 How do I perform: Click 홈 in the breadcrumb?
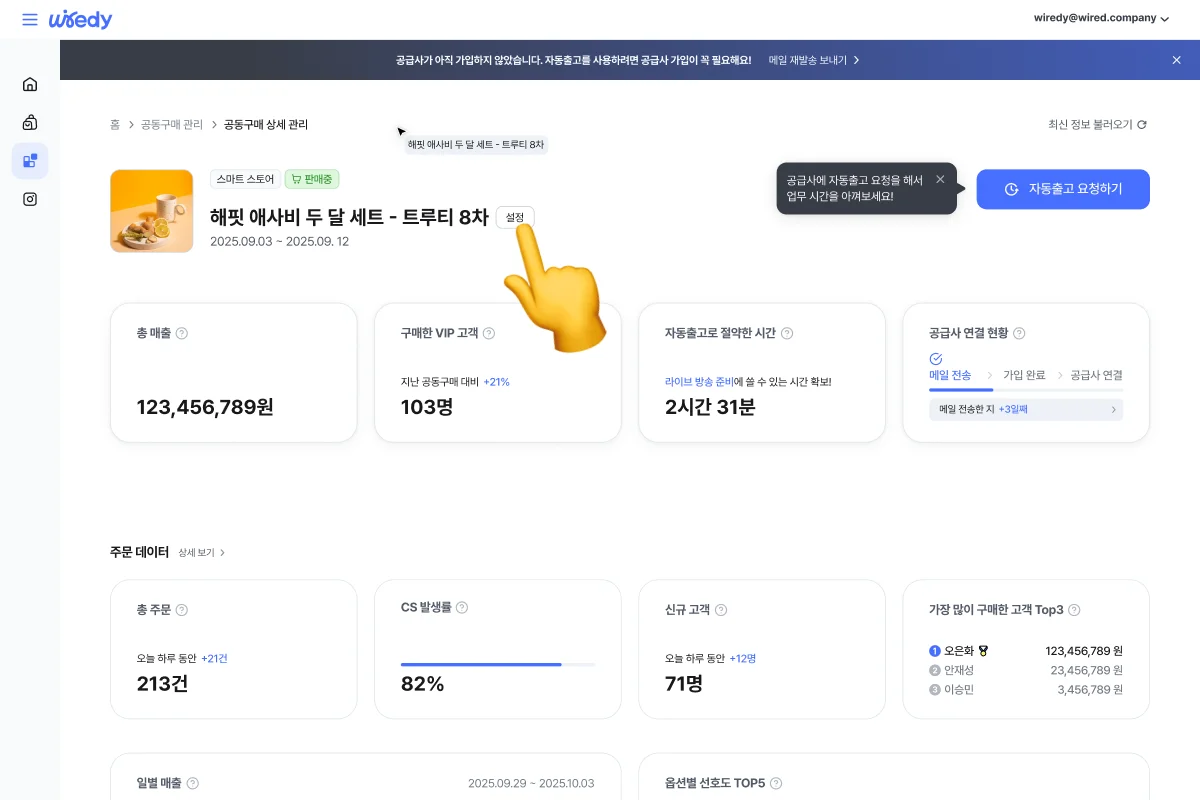point(115,125)
